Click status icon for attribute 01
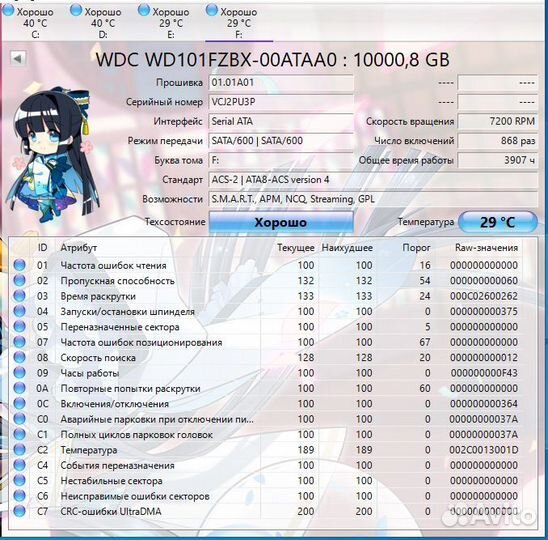This screenshot has width=548, height=540. coord(20,265)
